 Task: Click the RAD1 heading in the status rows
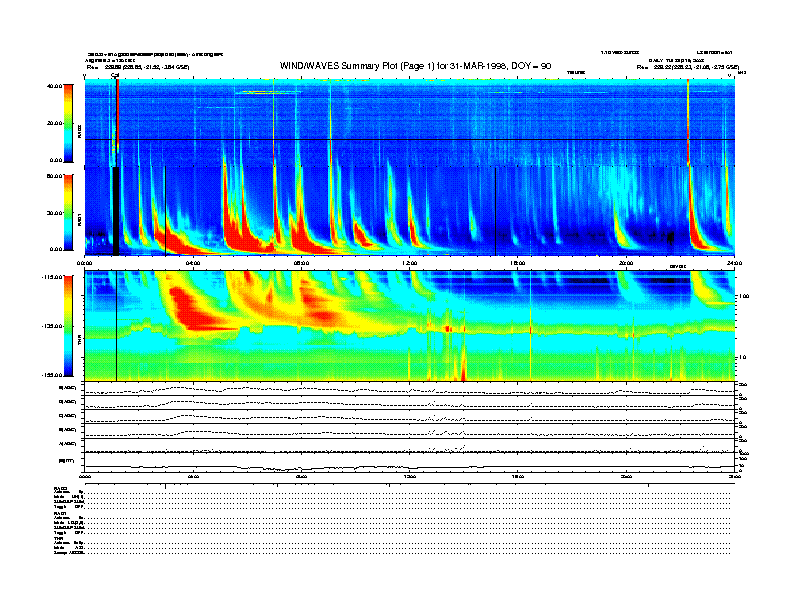point(60,514)
